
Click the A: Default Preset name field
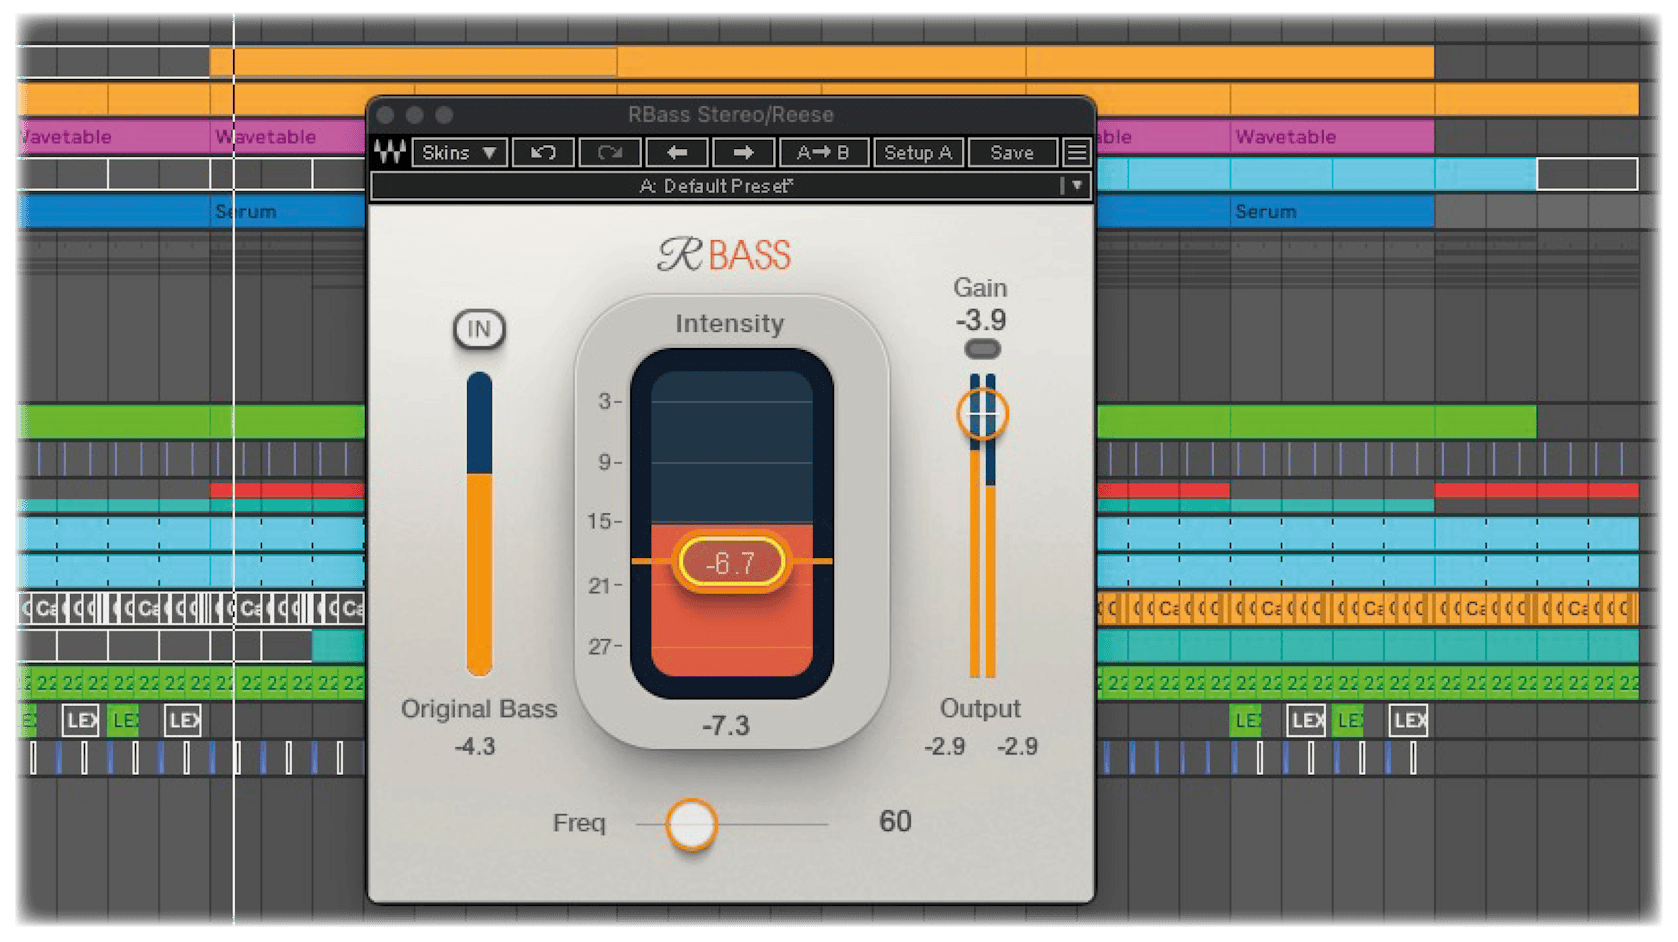(x=716, y=186)
